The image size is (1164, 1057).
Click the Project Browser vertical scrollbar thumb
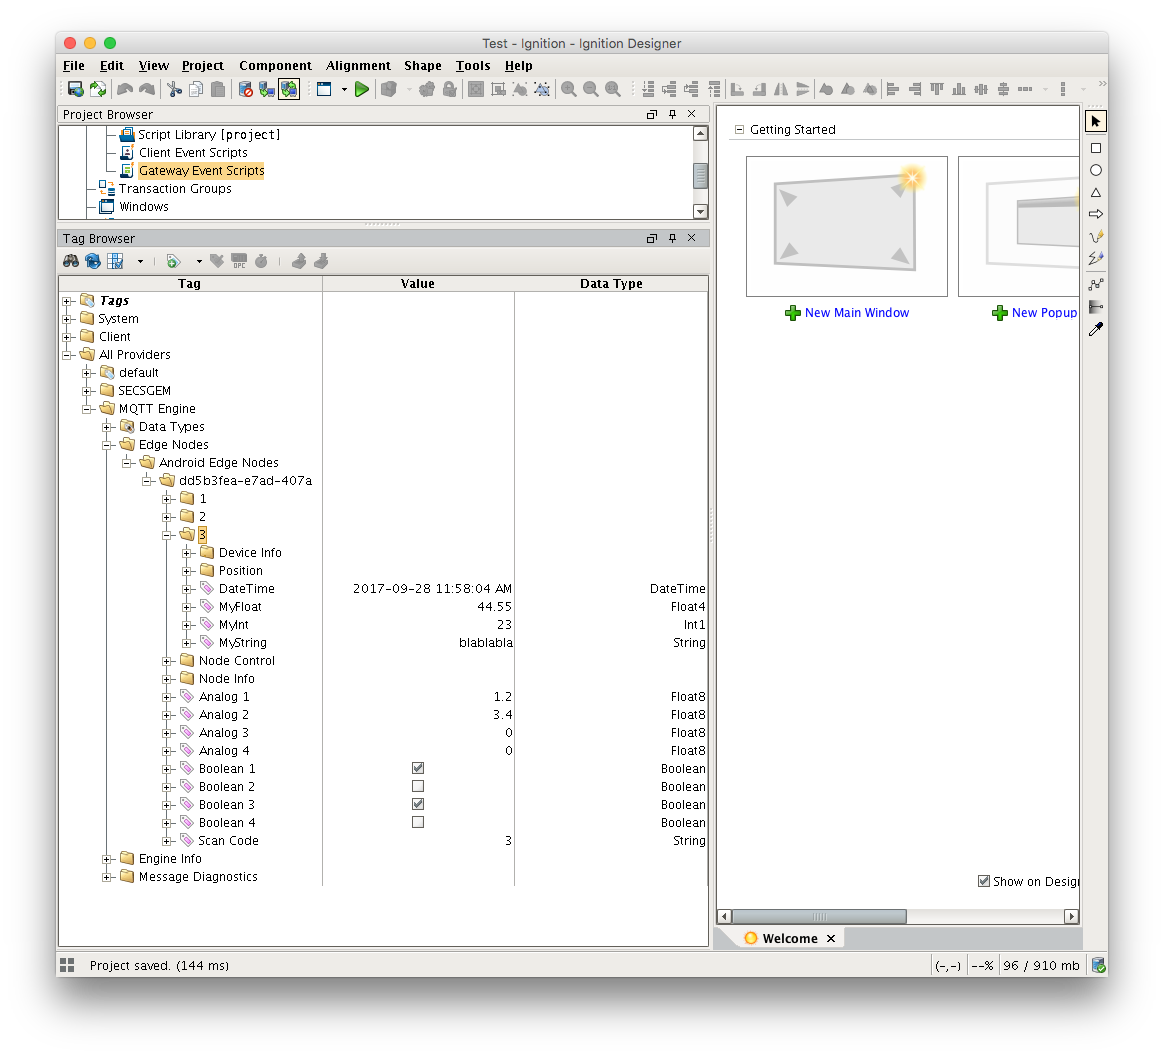(700, 176)
